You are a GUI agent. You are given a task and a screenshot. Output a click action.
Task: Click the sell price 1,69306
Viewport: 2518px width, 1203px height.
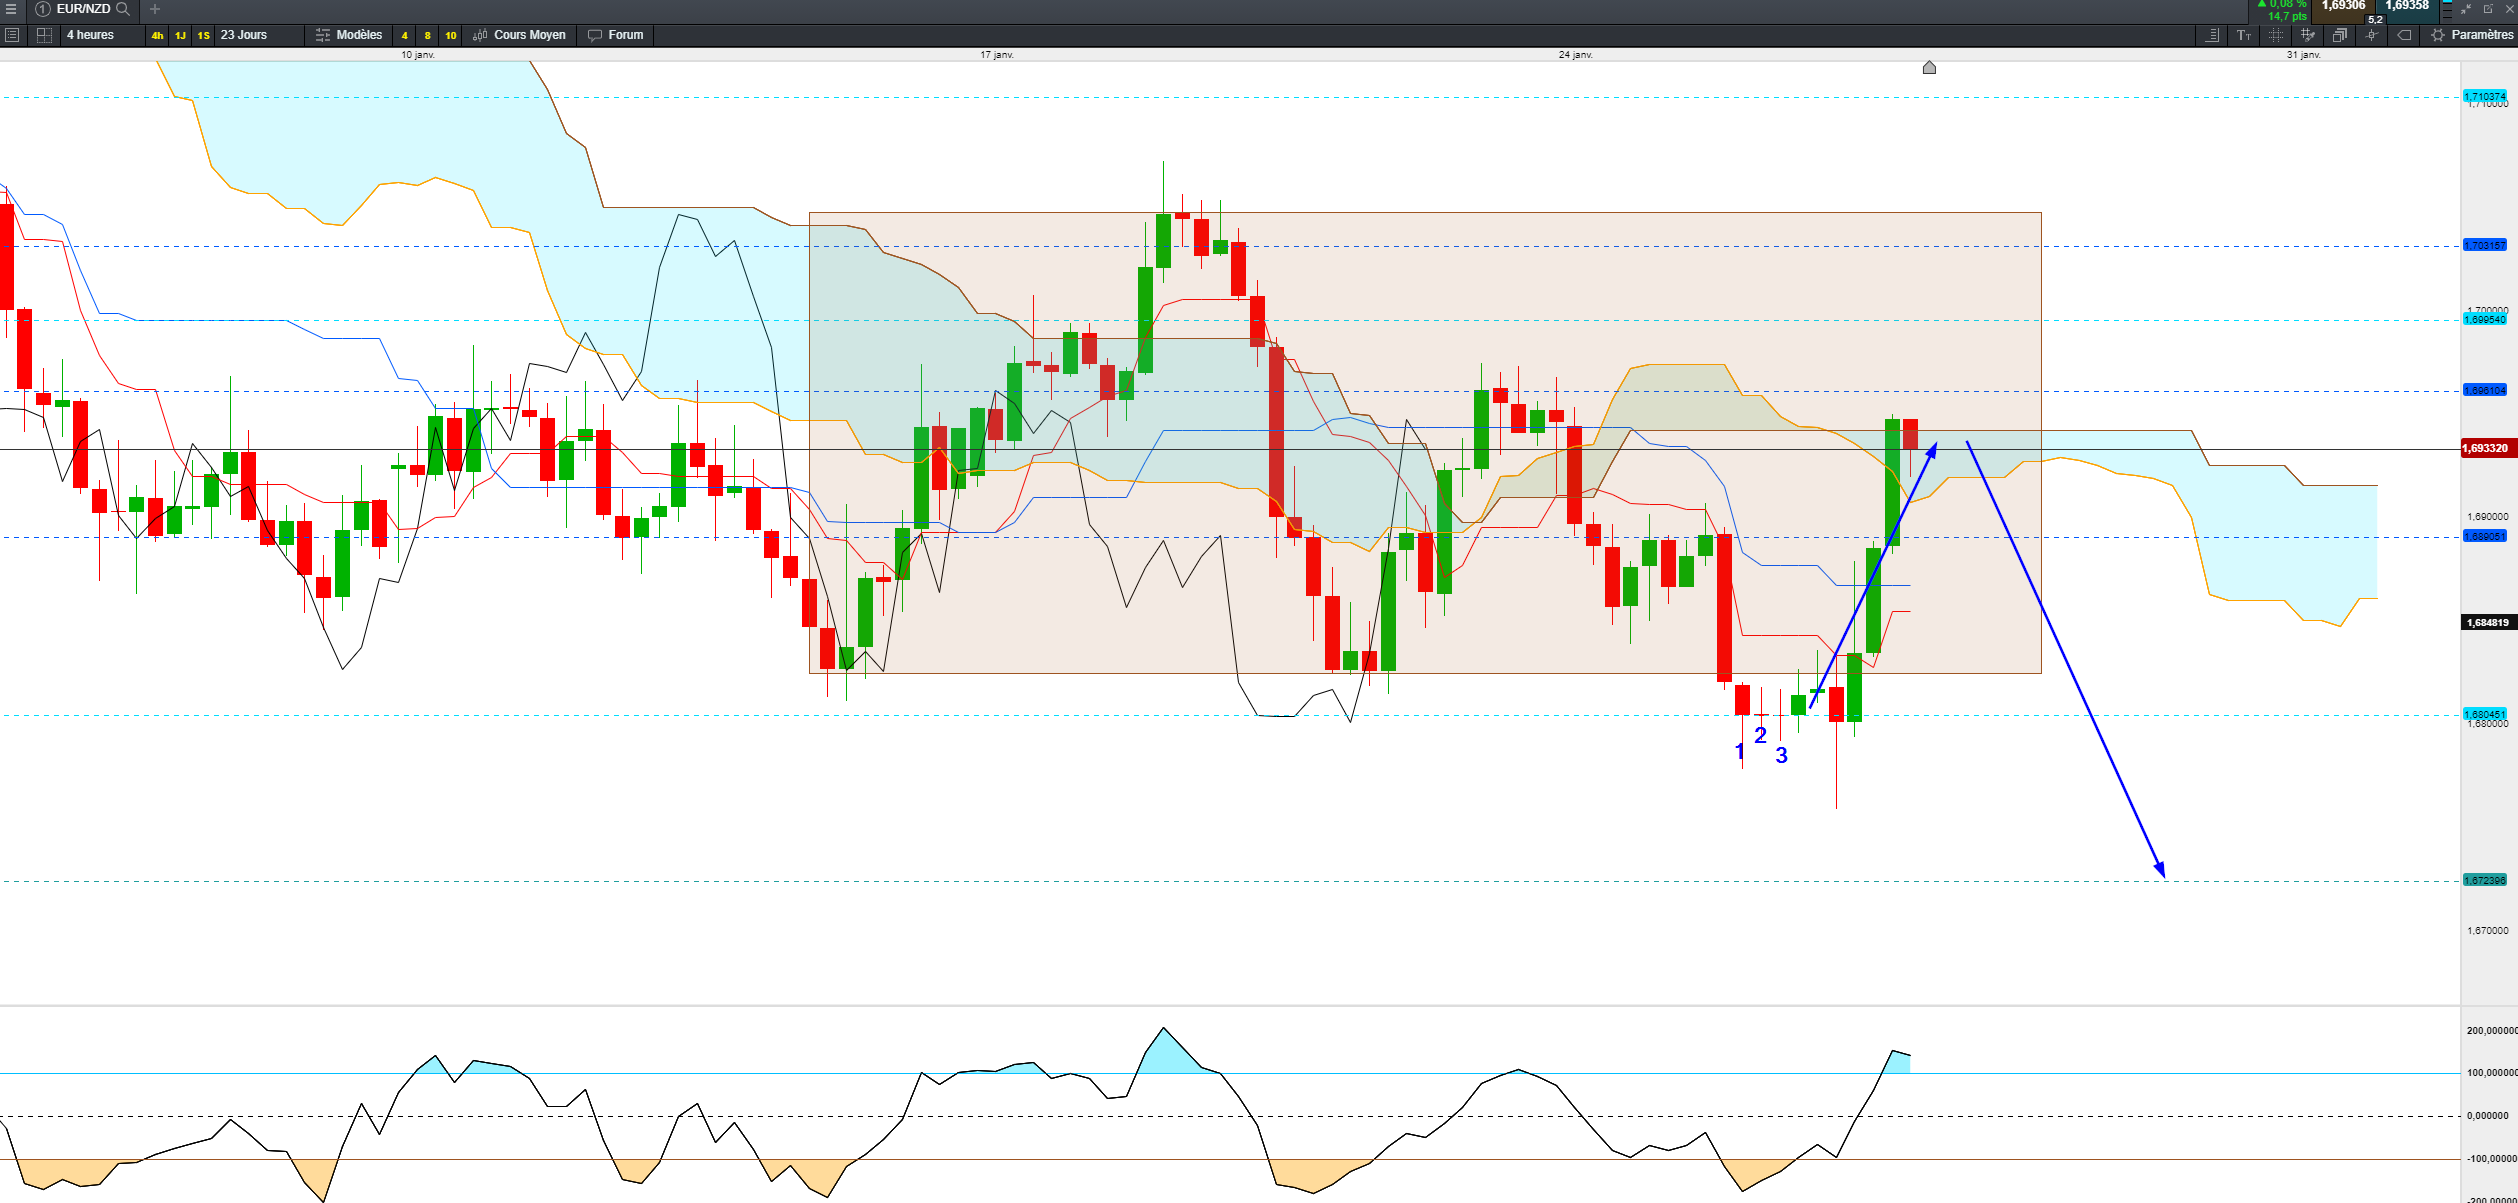(x=2344, y=7)
